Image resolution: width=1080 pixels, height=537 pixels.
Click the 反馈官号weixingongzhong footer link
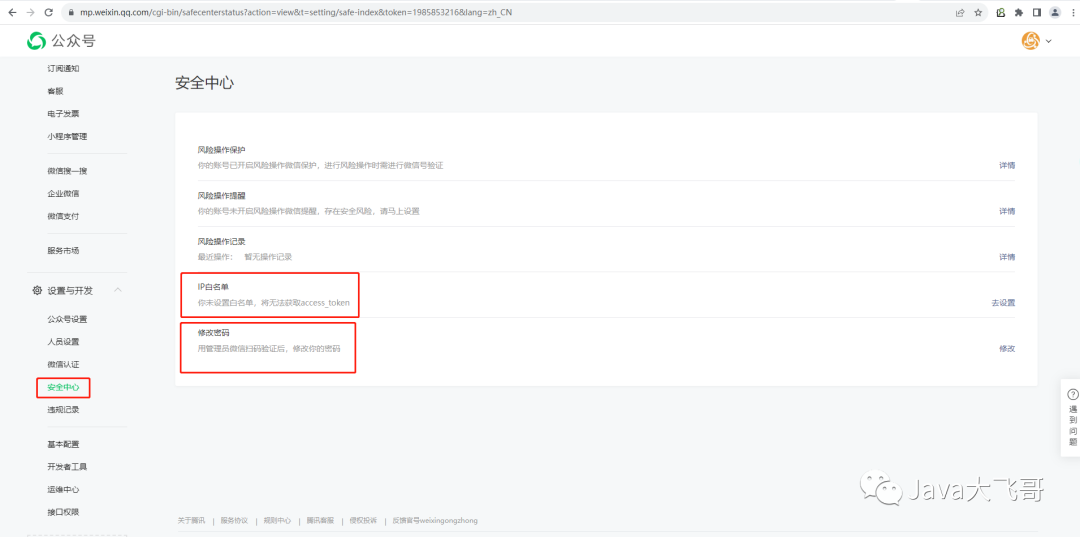point(435,520)
